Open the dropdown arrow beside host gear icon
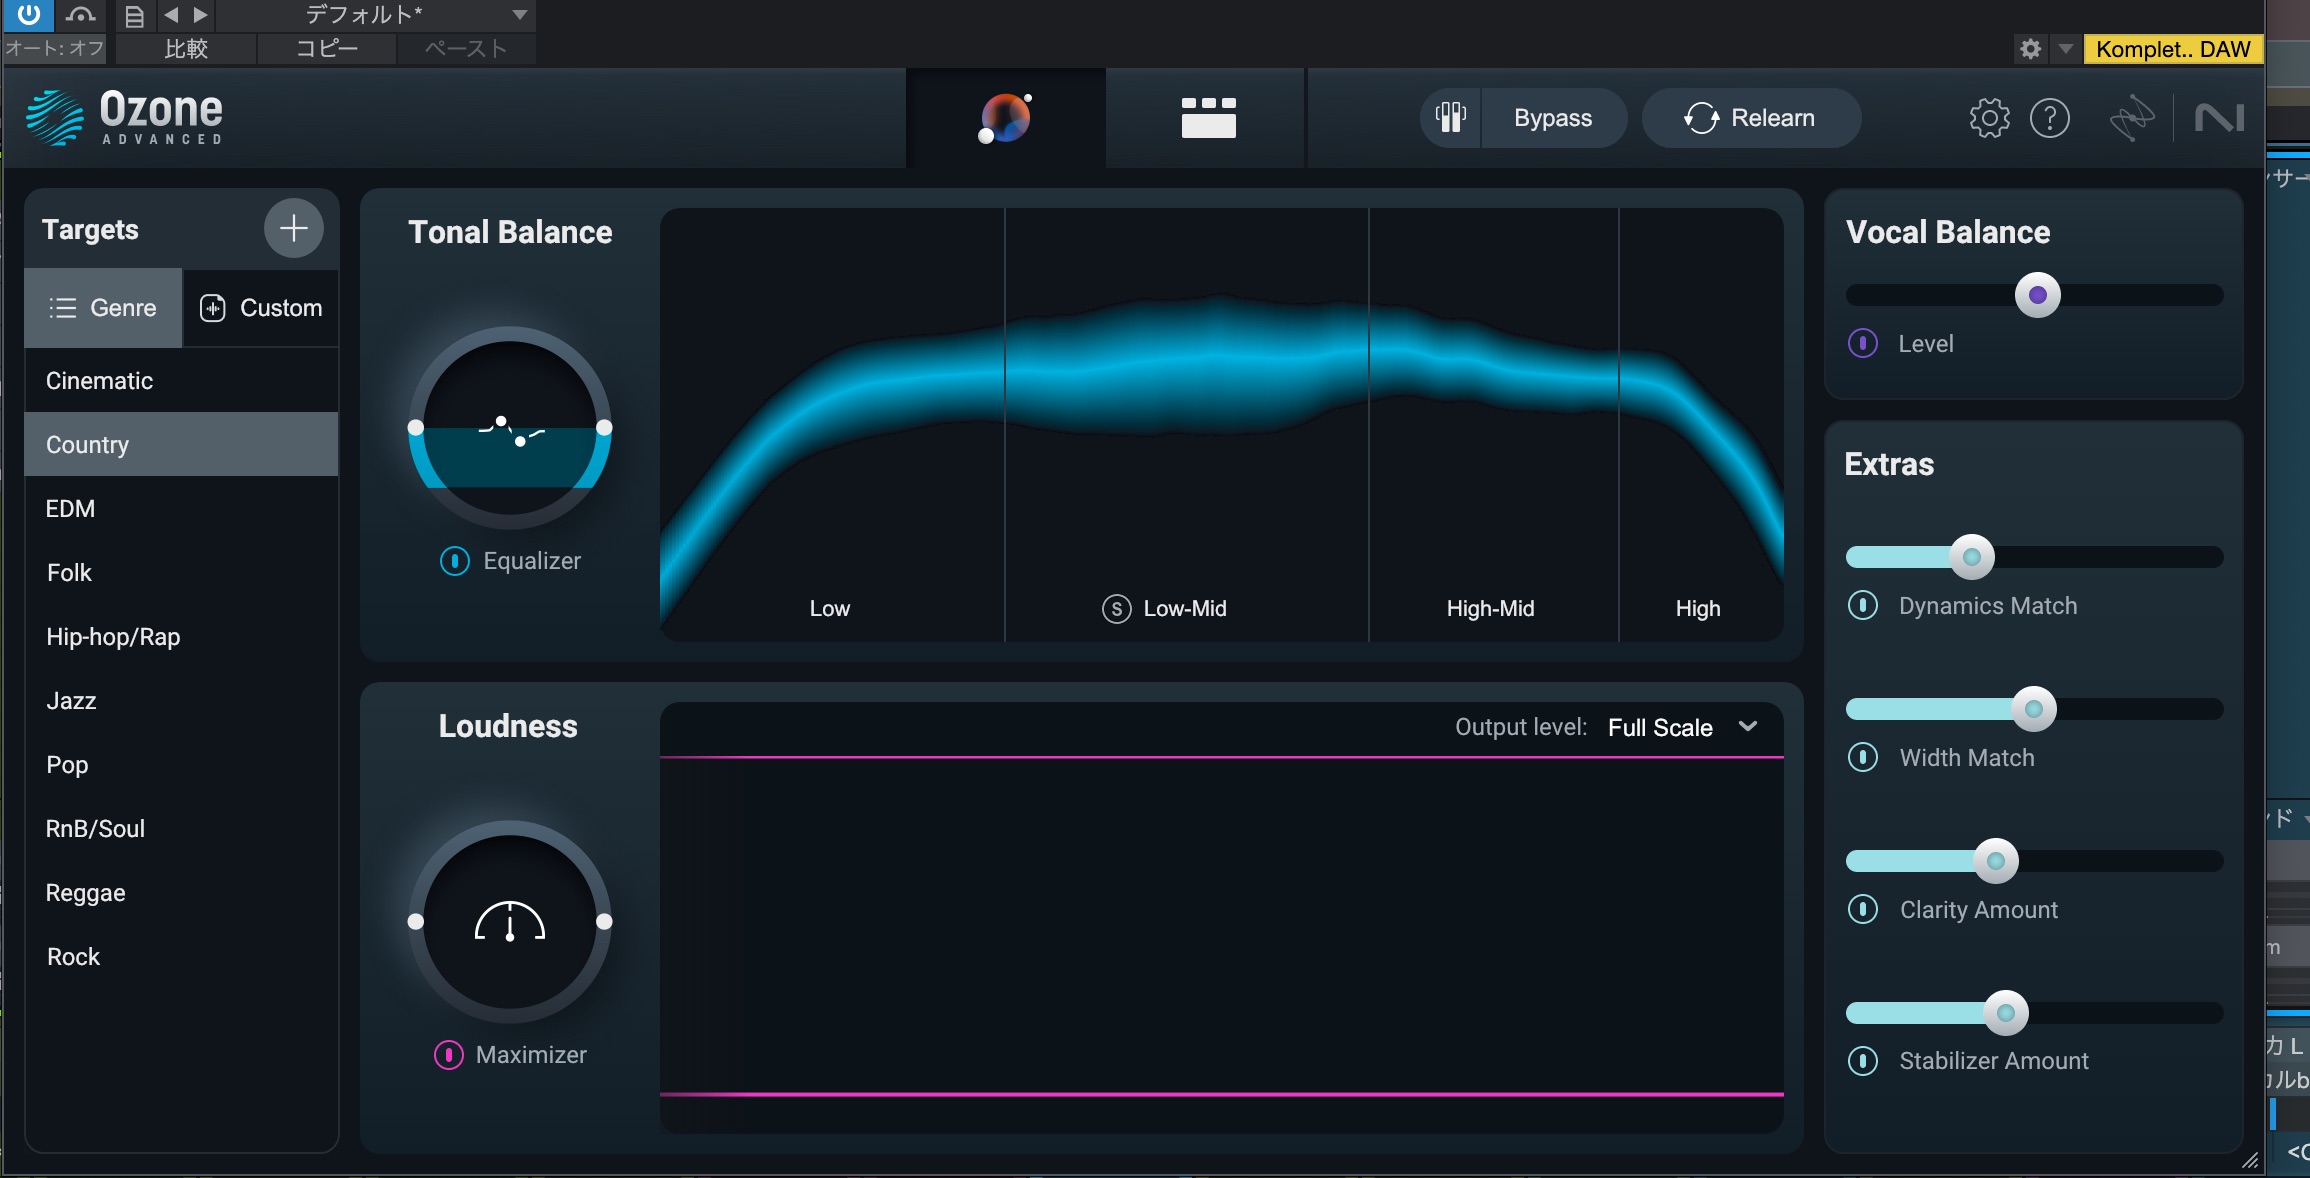2310x1178 pixels. click(2065, 48)
